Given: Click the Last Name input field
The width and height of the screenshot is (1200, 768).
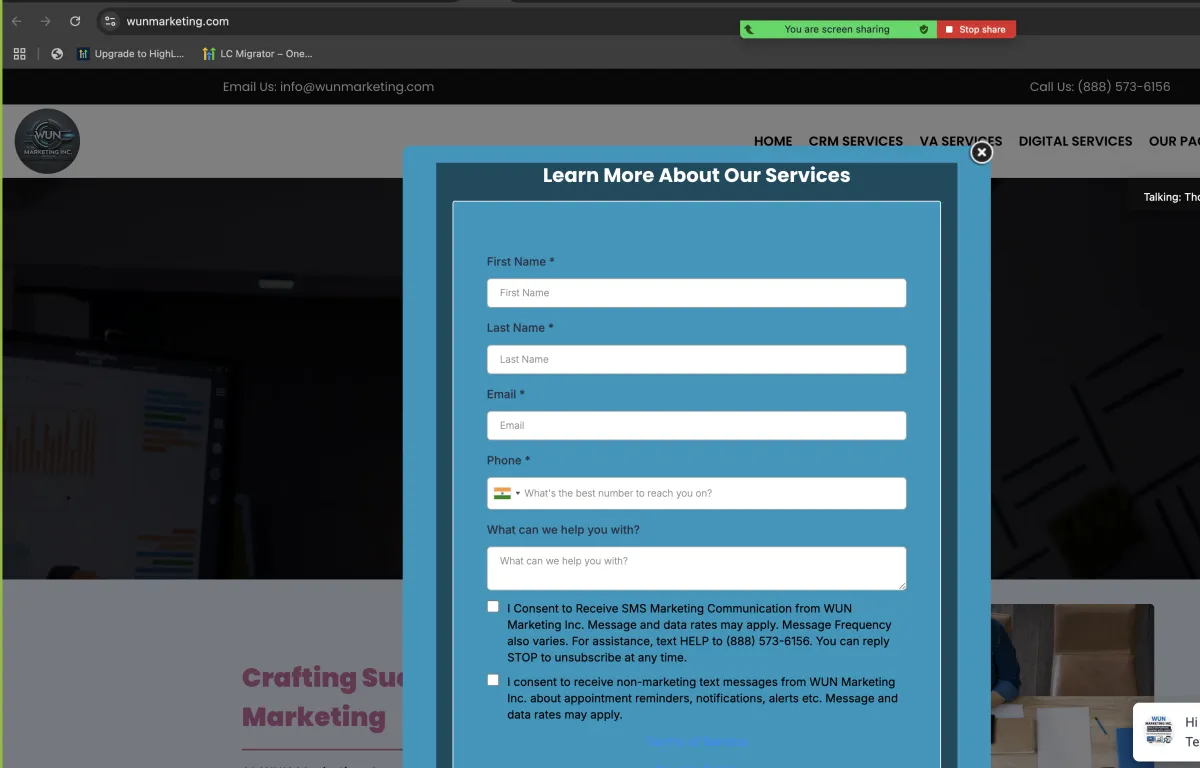Looking at the screenshot, I should point(697,359).
